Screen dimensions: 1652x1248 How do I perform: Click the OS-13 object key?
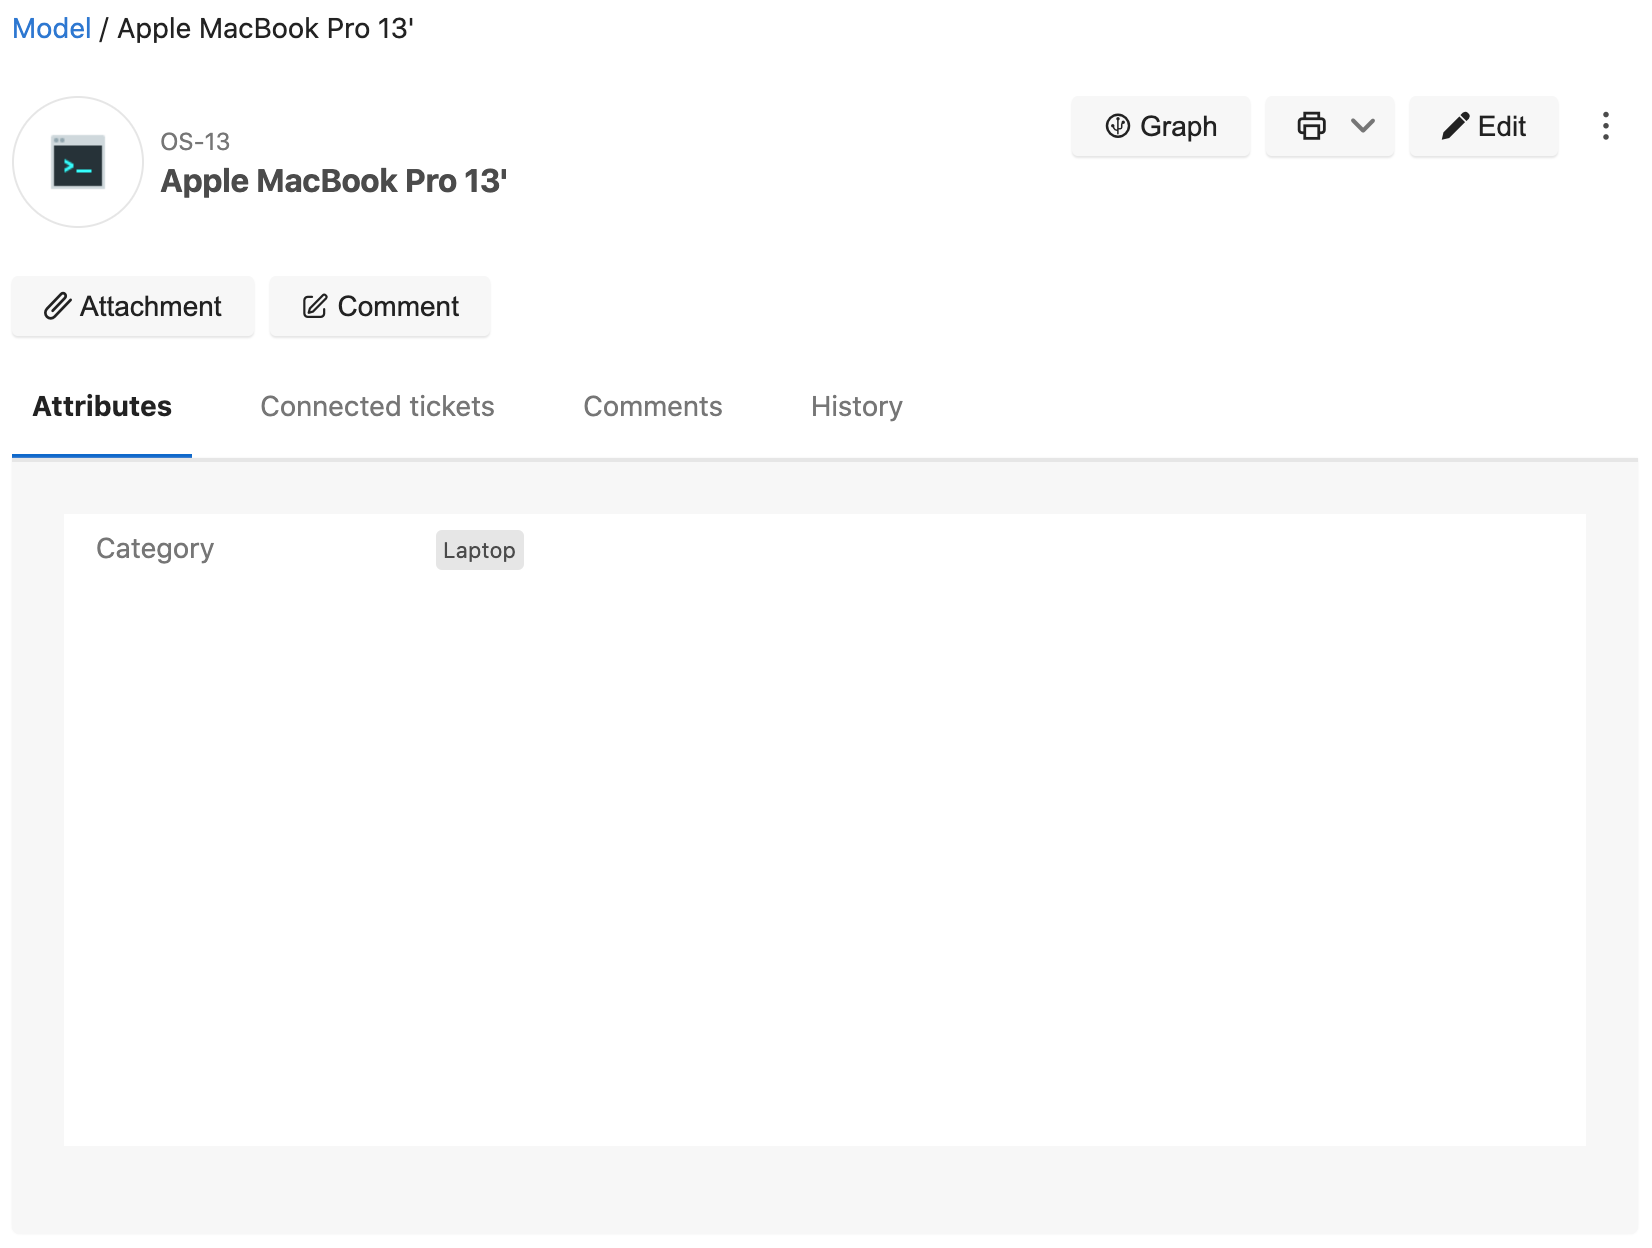(x=195, y=142)
